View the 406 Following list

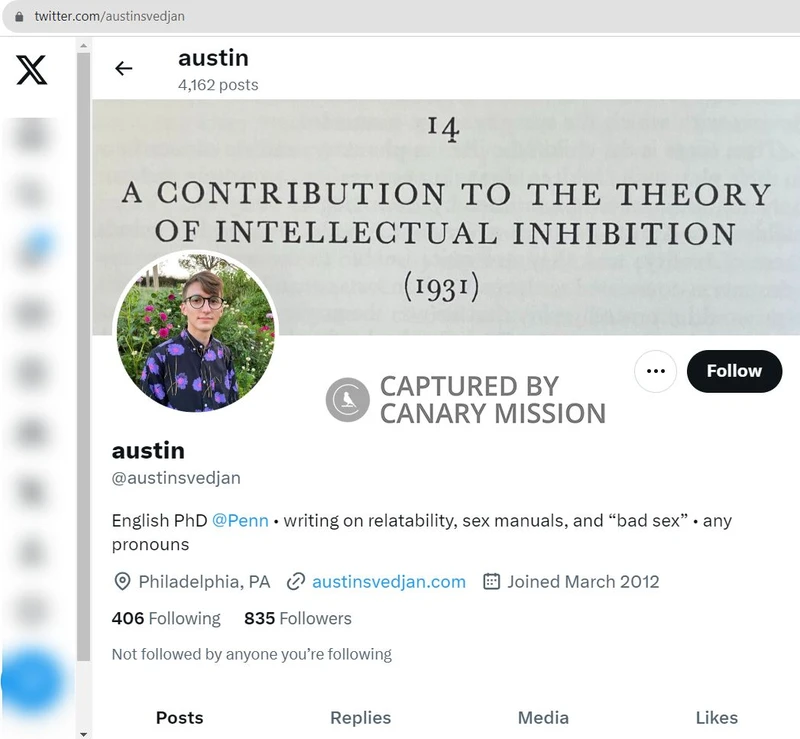(166, 618)
